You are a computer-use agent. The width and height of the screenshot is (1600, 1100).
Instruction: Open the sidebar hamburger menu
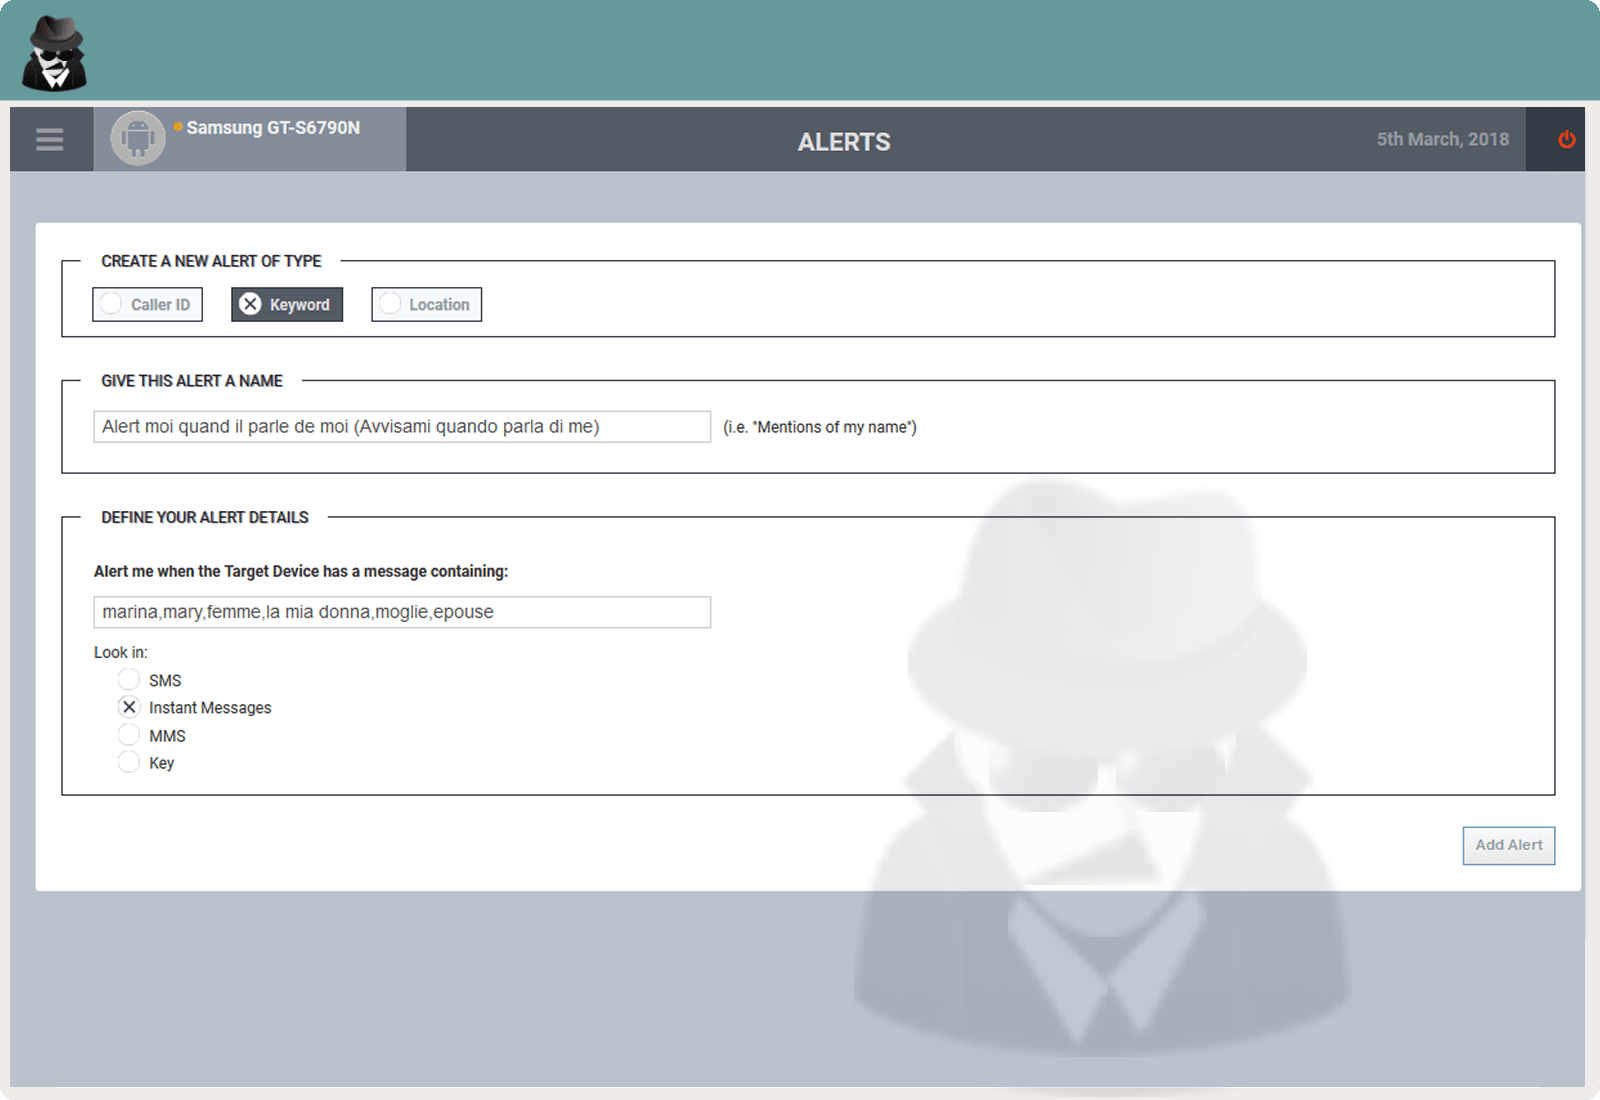[49, 139]
